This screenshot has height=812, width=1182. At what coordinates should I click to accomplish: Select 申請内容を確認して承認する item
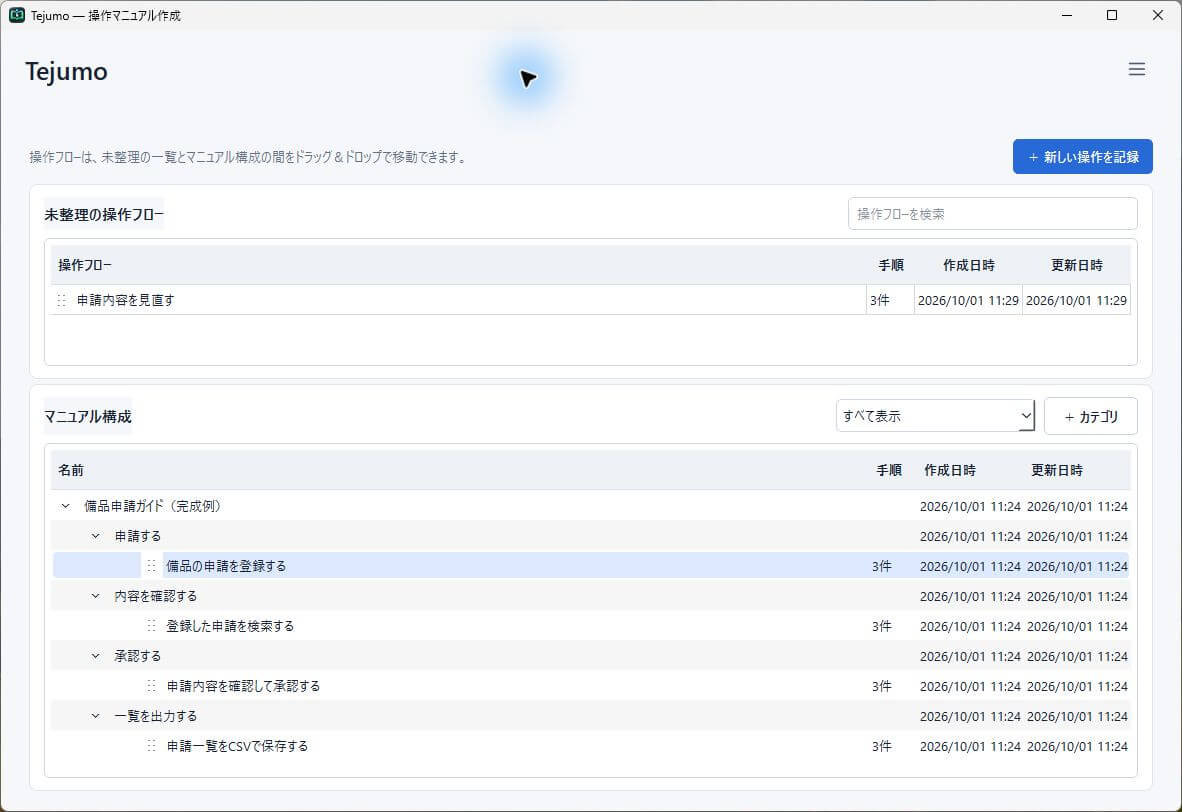click(x=590, y=685)
